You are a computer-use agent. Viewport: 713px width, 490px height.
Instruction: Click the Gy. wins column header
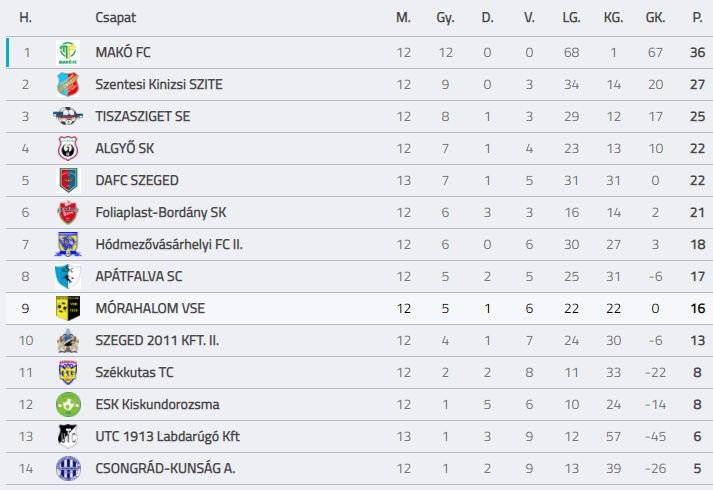pyautogui.click(x=445, y=18)
